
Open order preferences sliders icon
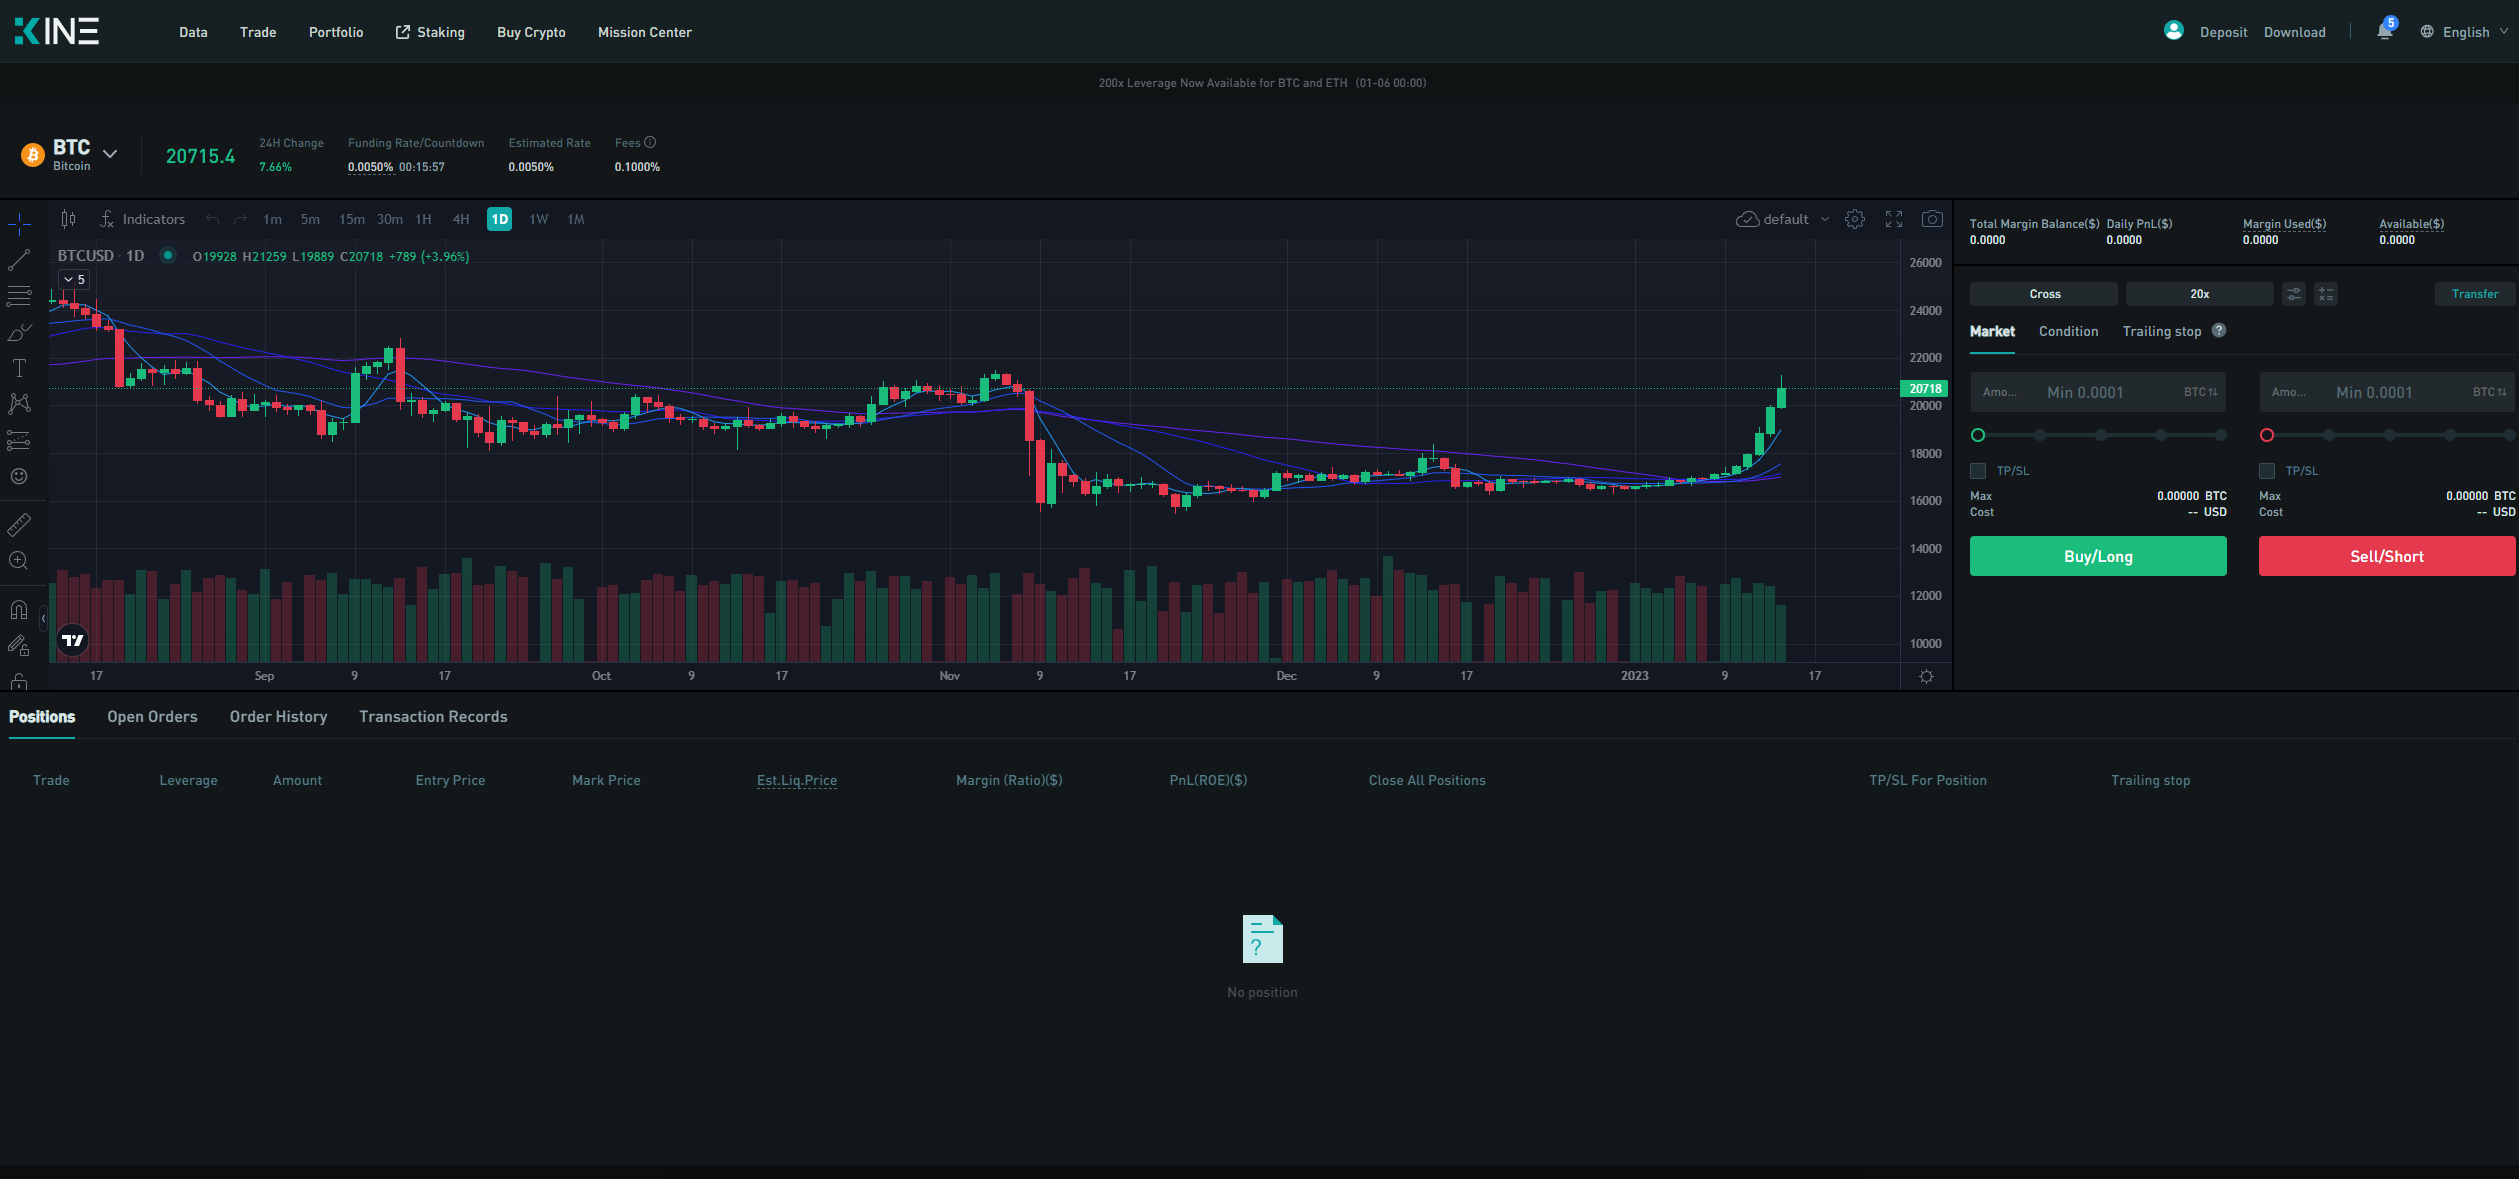point(2294,294)
